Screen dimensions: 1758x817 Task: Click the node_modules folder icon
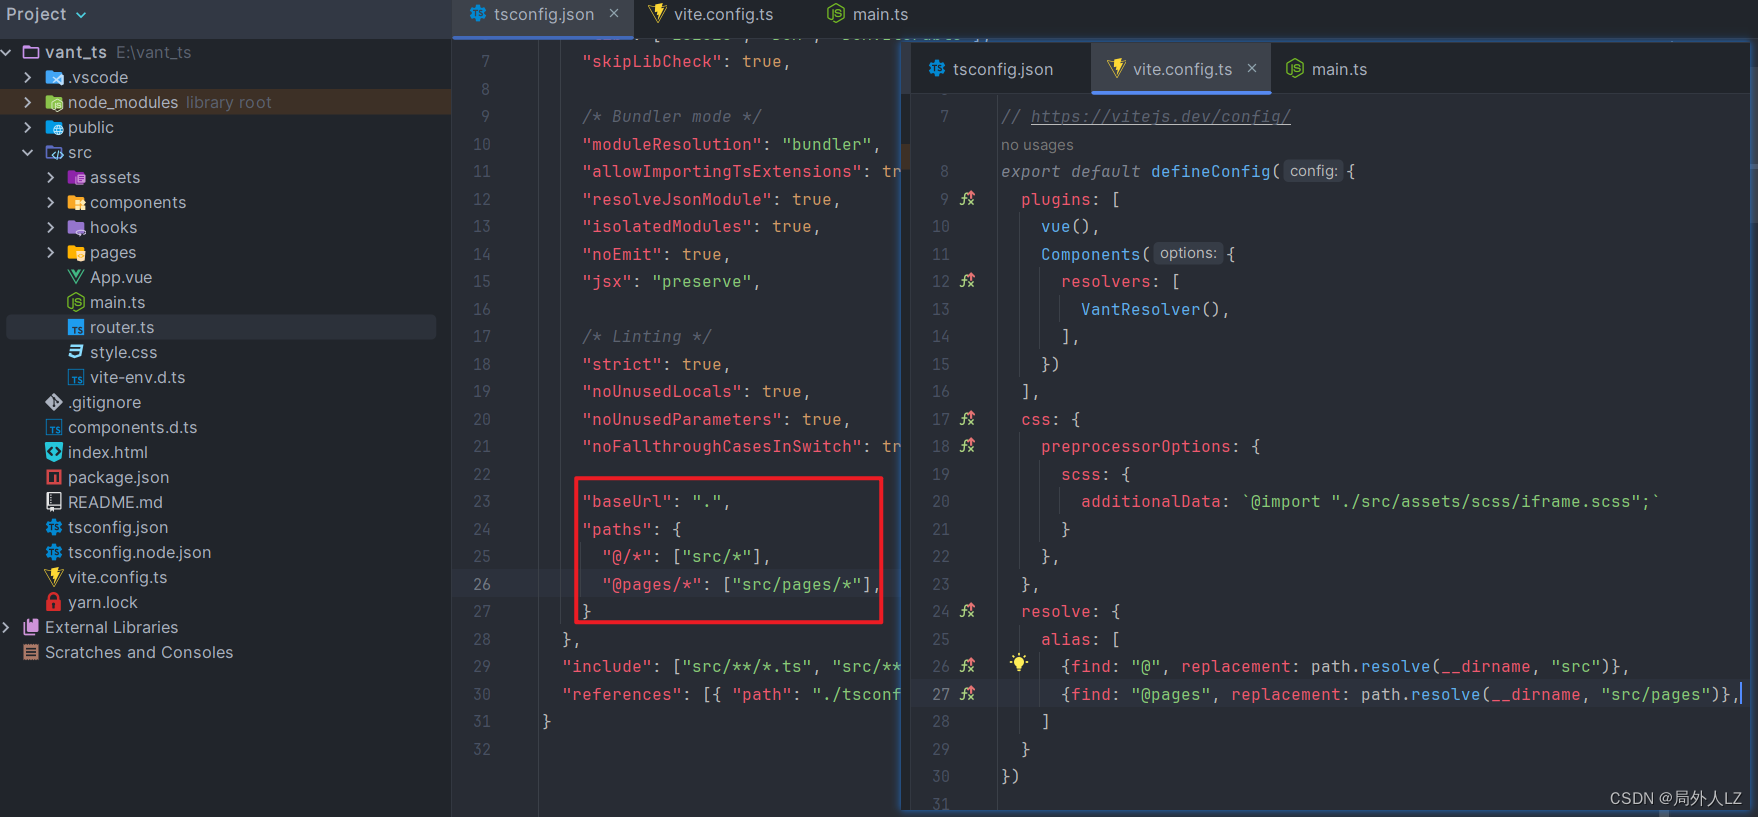(54, 102)
